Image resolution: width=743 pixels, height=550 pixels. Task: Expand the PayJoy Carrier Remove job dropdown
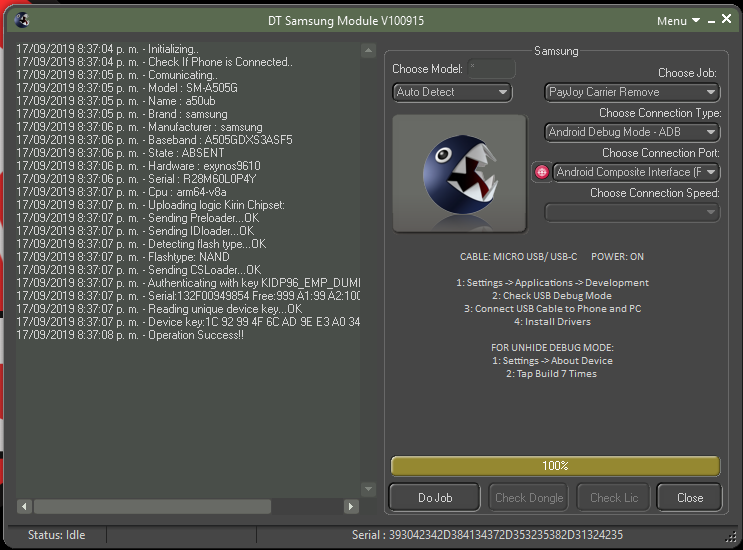(x=632, y=92)
